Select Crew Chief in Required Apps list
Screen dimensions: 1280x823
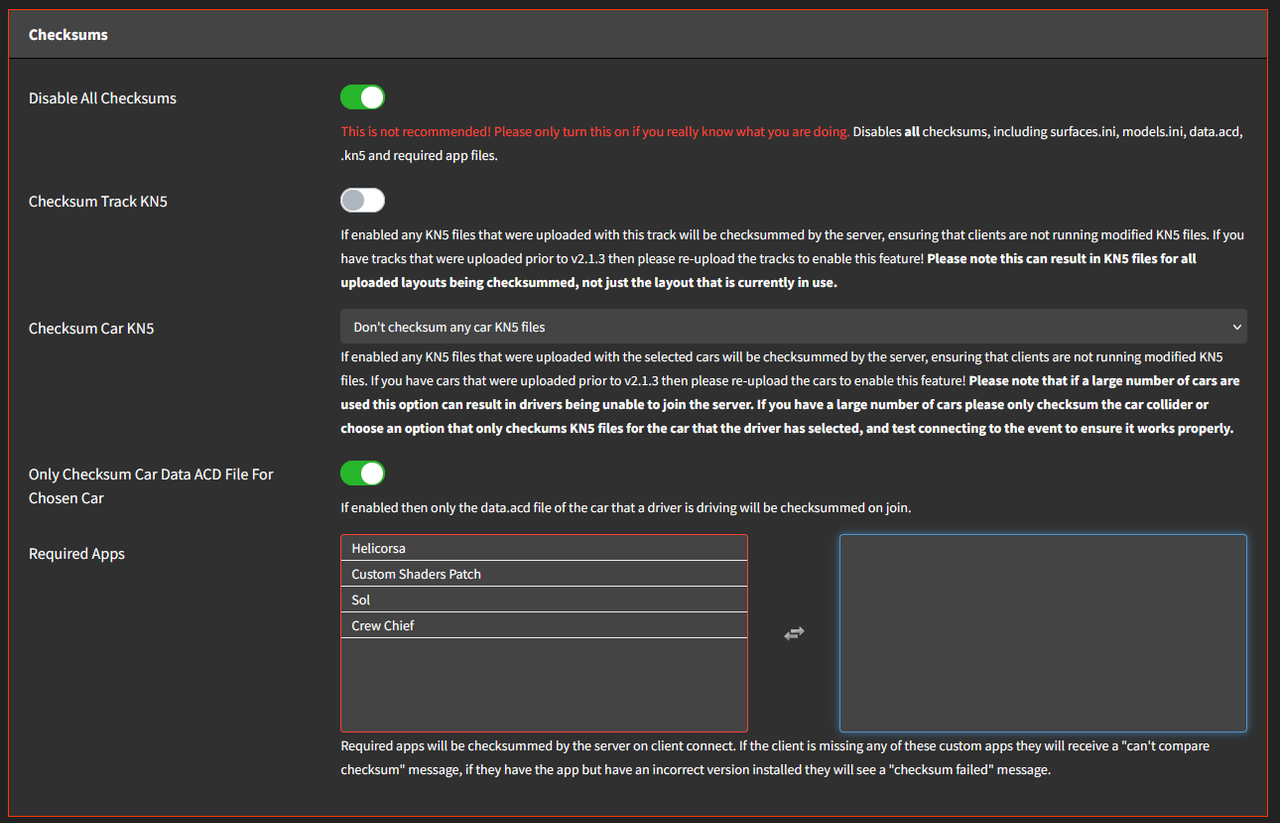click(544, 625)
